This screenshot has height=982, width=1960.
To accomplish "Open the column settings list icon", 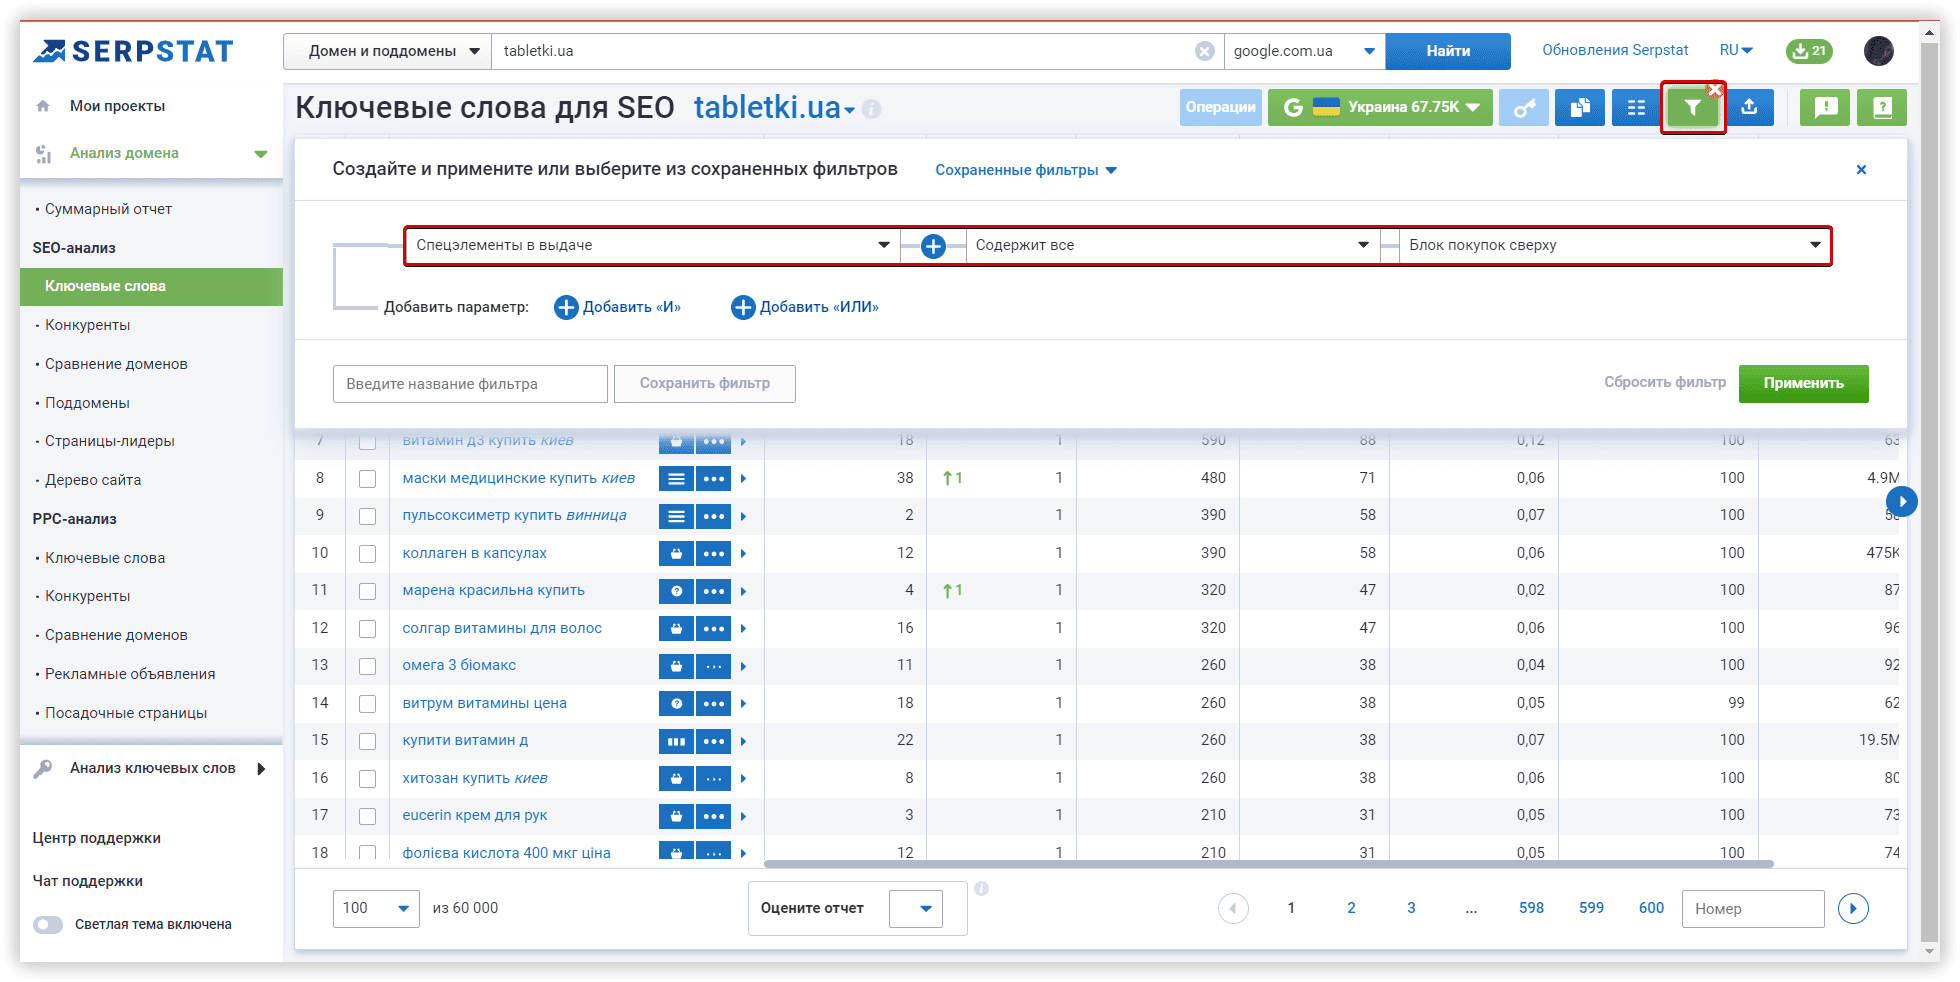I will (x=1636, y=108).
